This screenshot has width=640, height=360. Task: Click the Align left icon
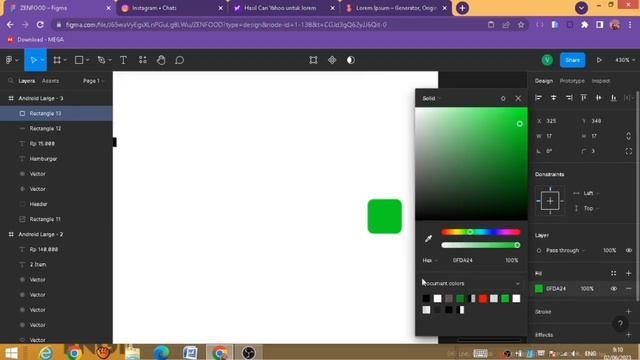pos(538,98)
